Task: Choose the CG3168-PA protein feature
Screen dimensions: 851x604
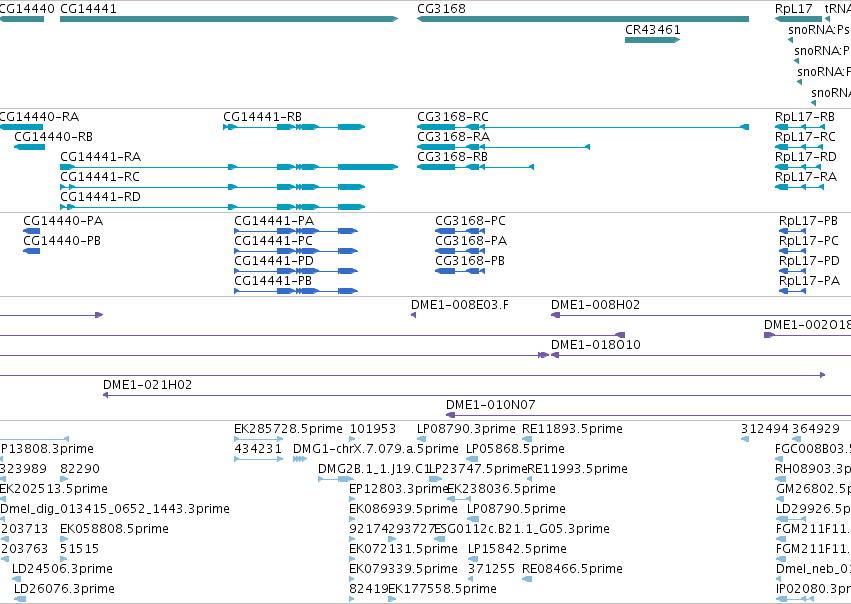Action: 460,251
